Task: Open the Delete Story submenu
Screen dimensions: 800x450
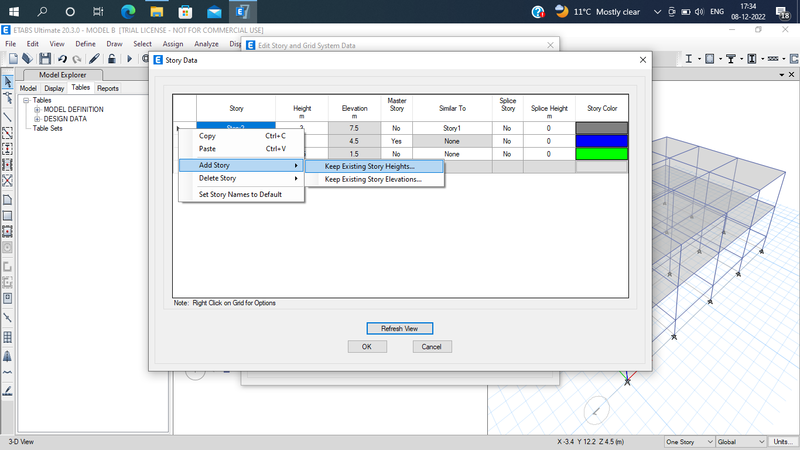Action: coord(241,179)
